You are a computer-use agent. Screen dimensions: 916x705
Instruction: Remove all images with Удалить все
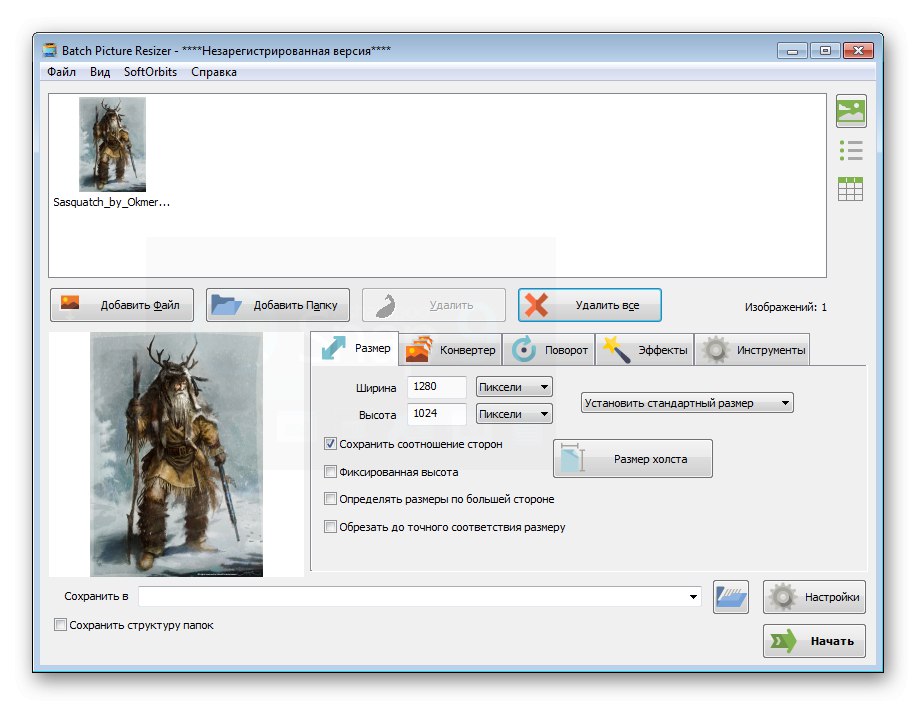589,305
